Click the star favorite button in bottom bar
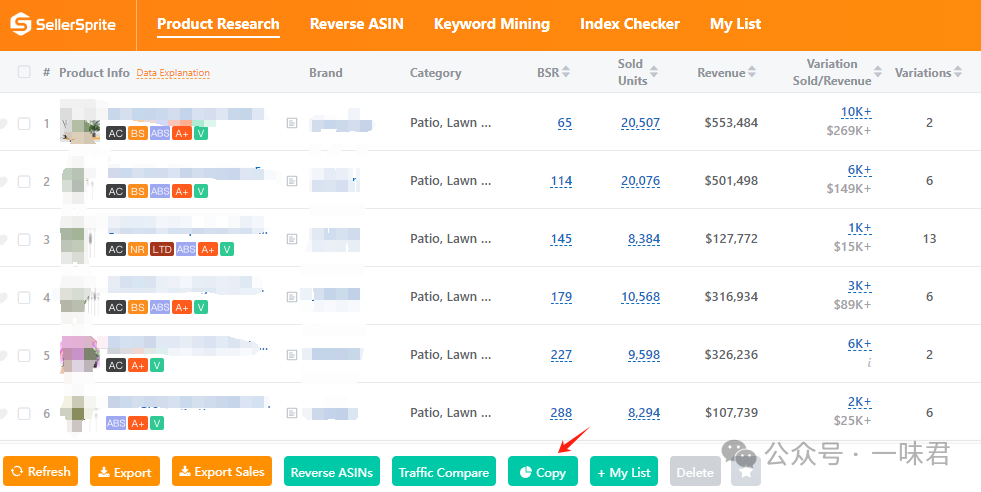Viewport: 981px width, 492px height. click(x=745, y=472)
